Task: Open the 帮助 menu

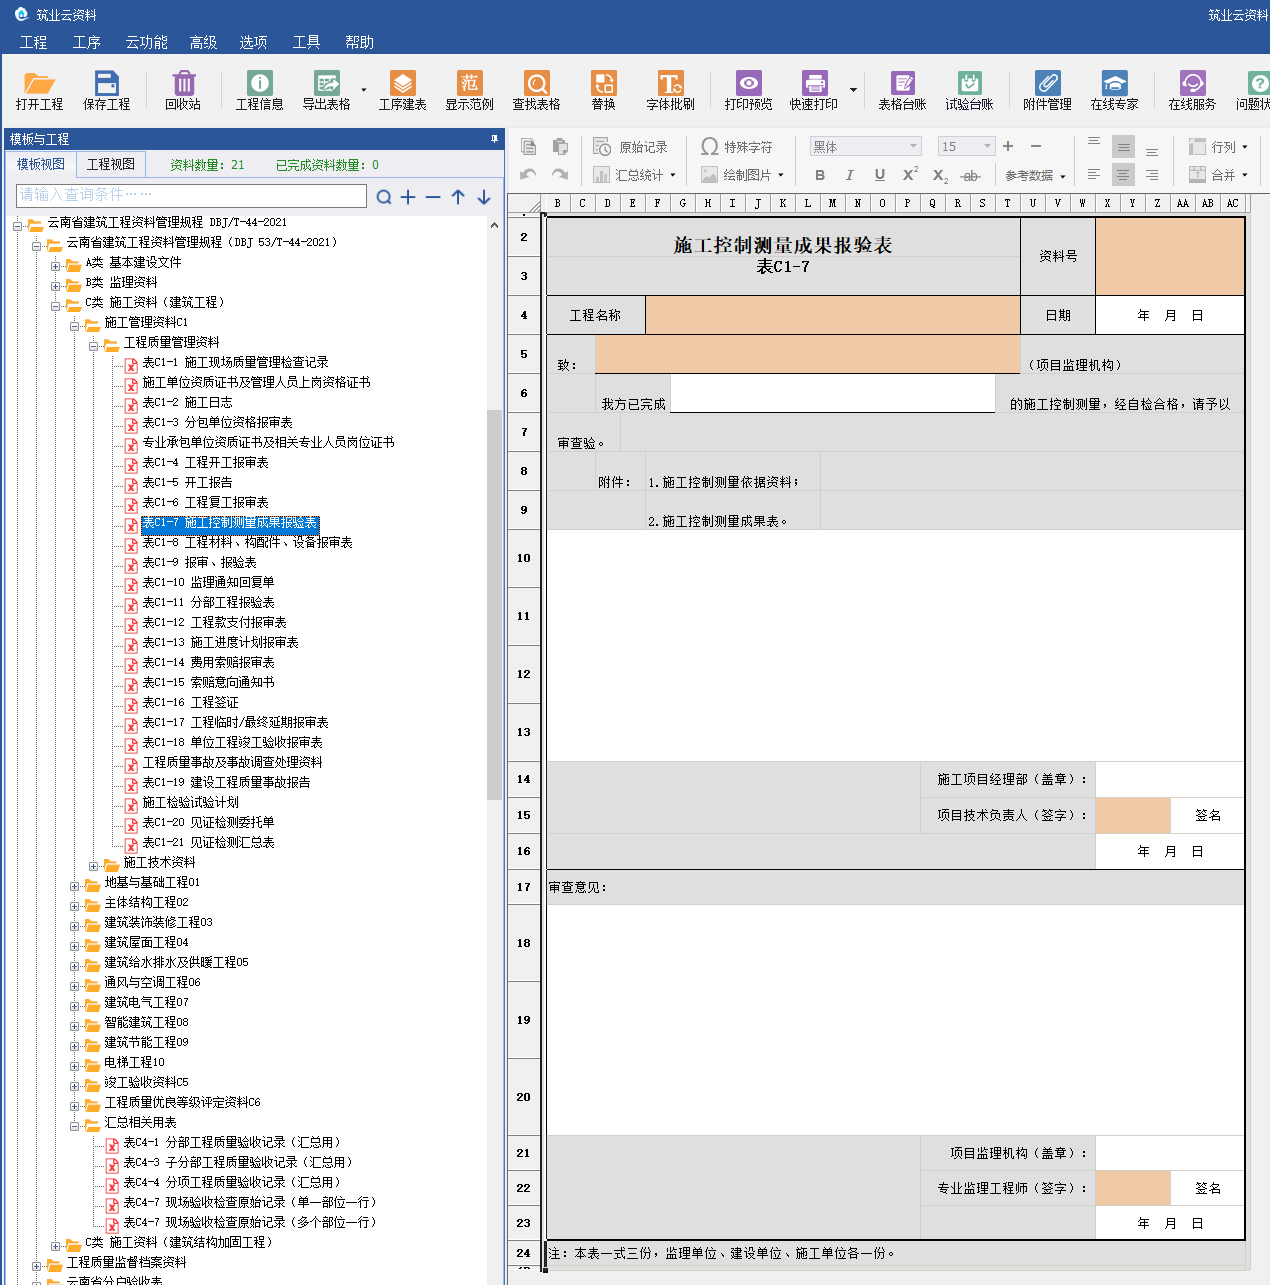Action: coord(359,42)
